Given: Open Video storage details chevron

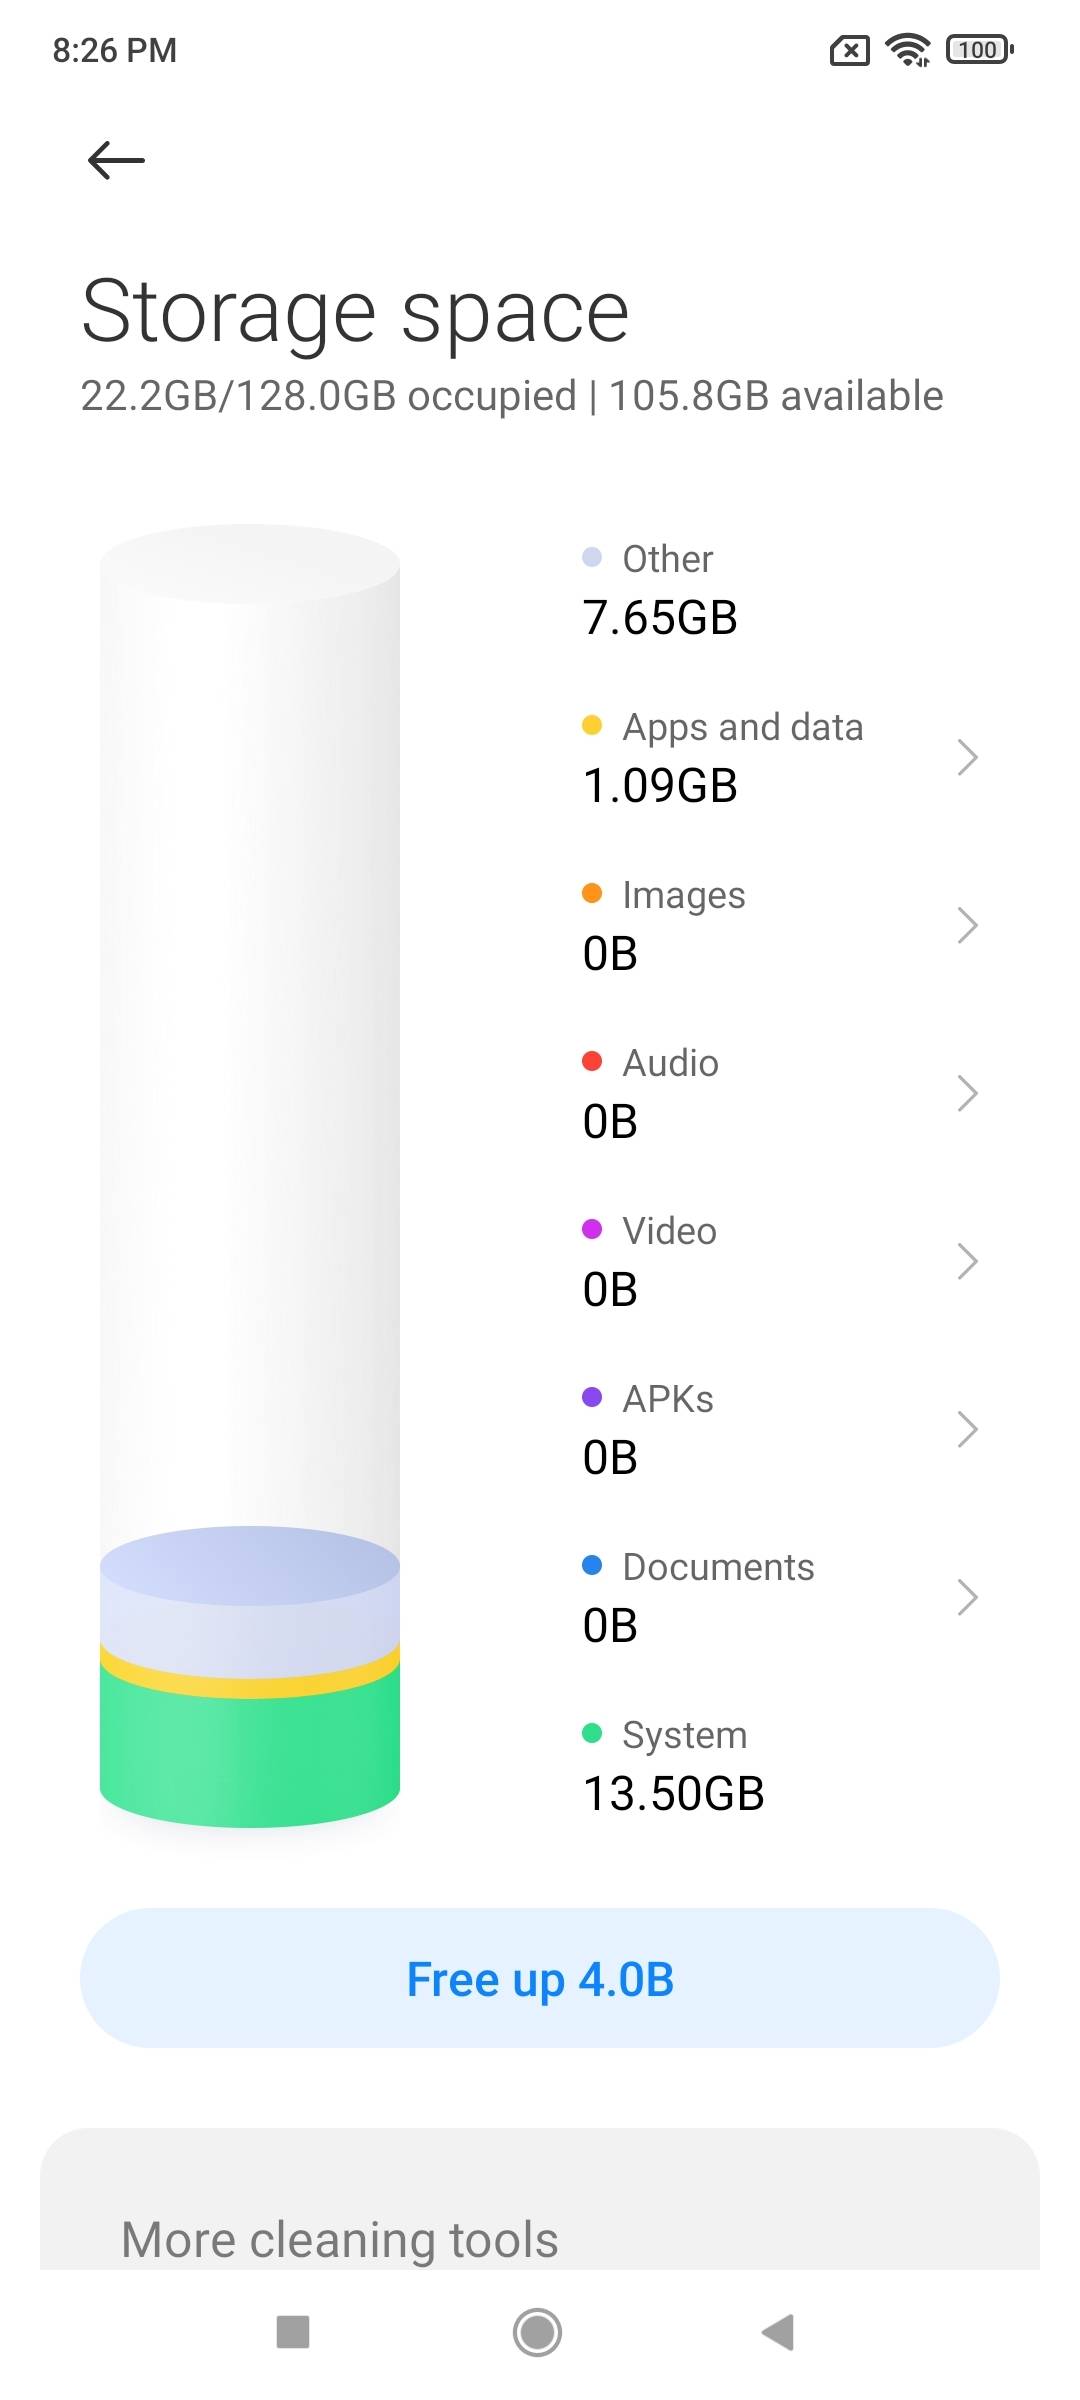Looking at the screenshot, I should (x=966, y=1261).
